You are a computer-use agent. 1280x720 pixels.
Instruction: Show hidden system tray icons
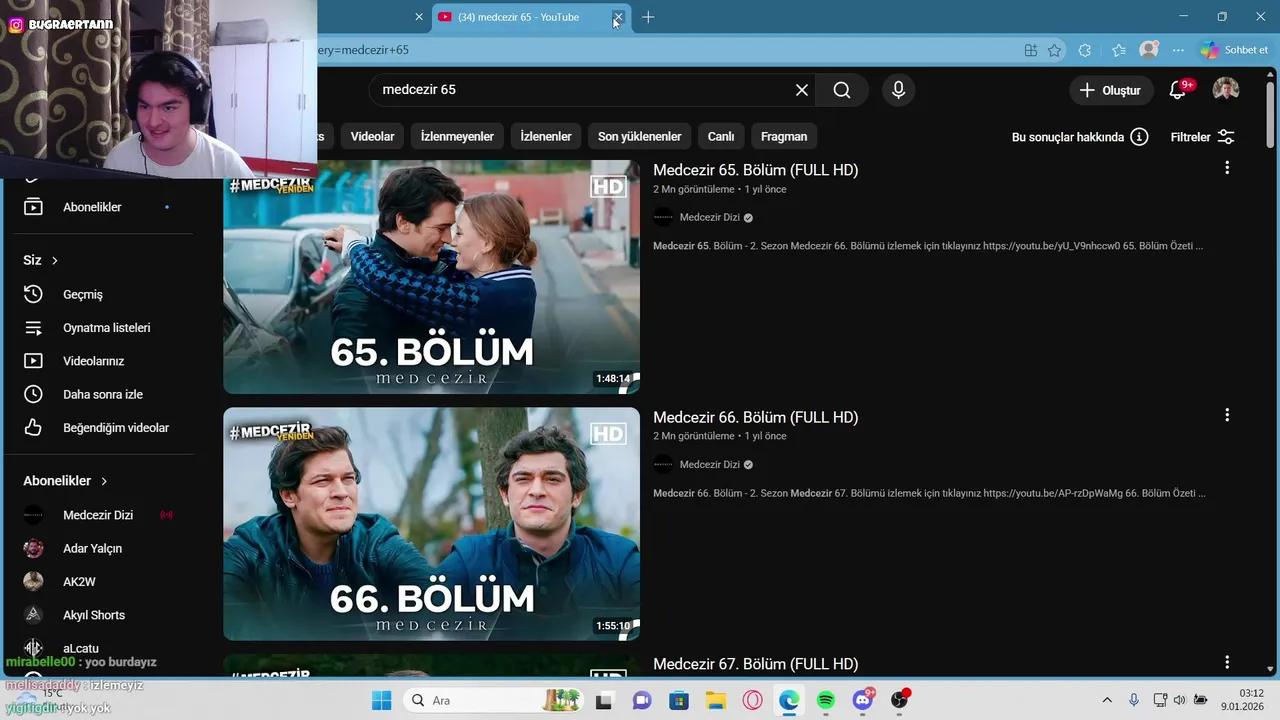[1106, 700]
